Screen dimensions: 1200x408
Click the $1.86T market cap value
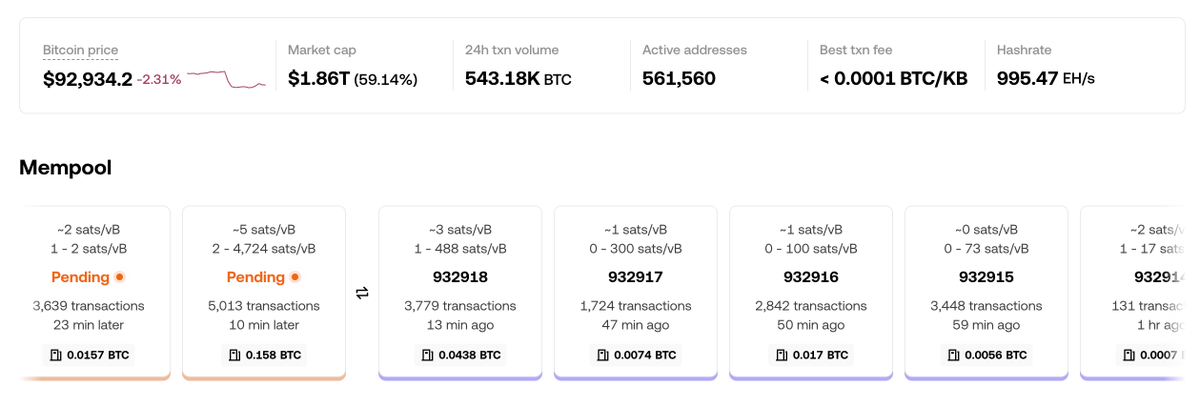tap(318, 79)
